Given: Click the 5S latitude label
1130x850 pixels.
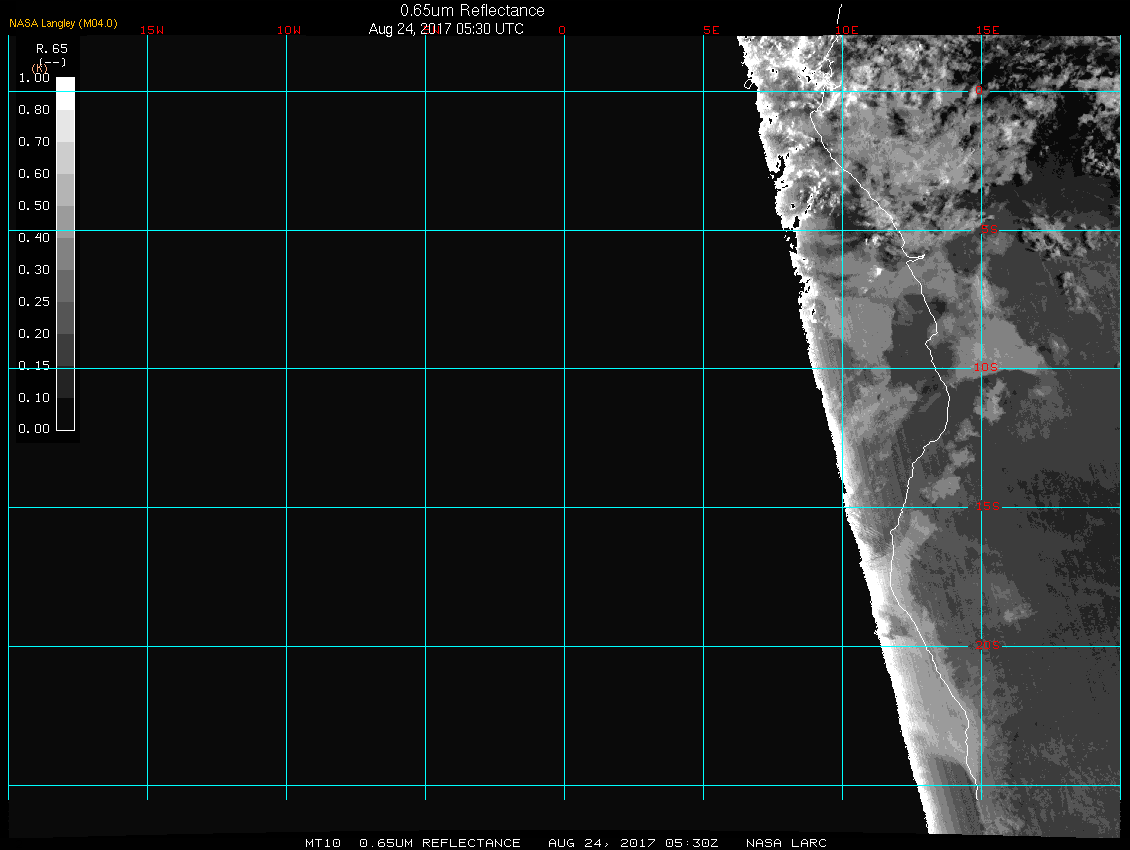Looking at the screenshot, I should [989, 231].
